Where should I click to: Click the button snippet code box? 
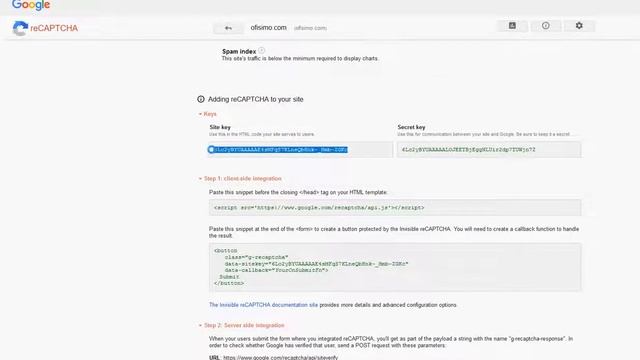pyautogui.click(x=395, y=267)
